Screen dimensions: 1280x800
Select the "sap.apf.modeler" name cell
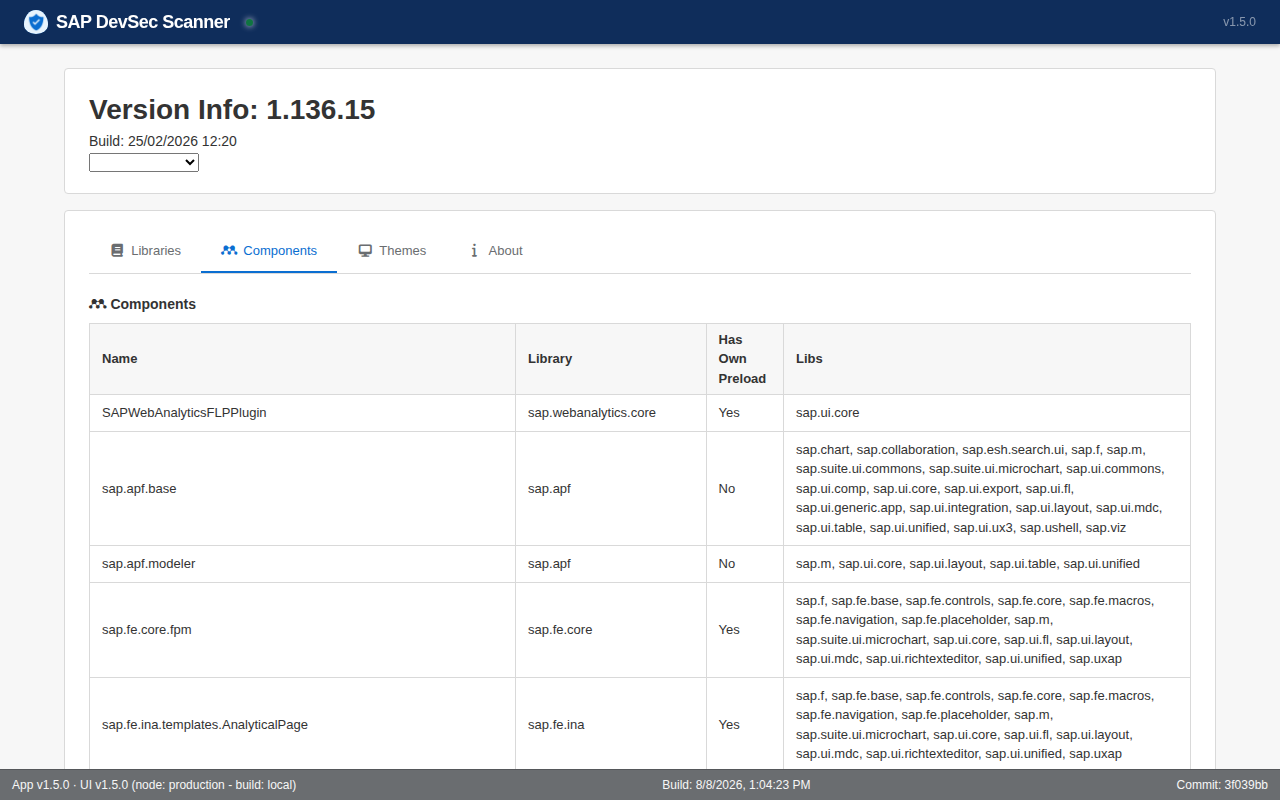click(x=302, y=564)
